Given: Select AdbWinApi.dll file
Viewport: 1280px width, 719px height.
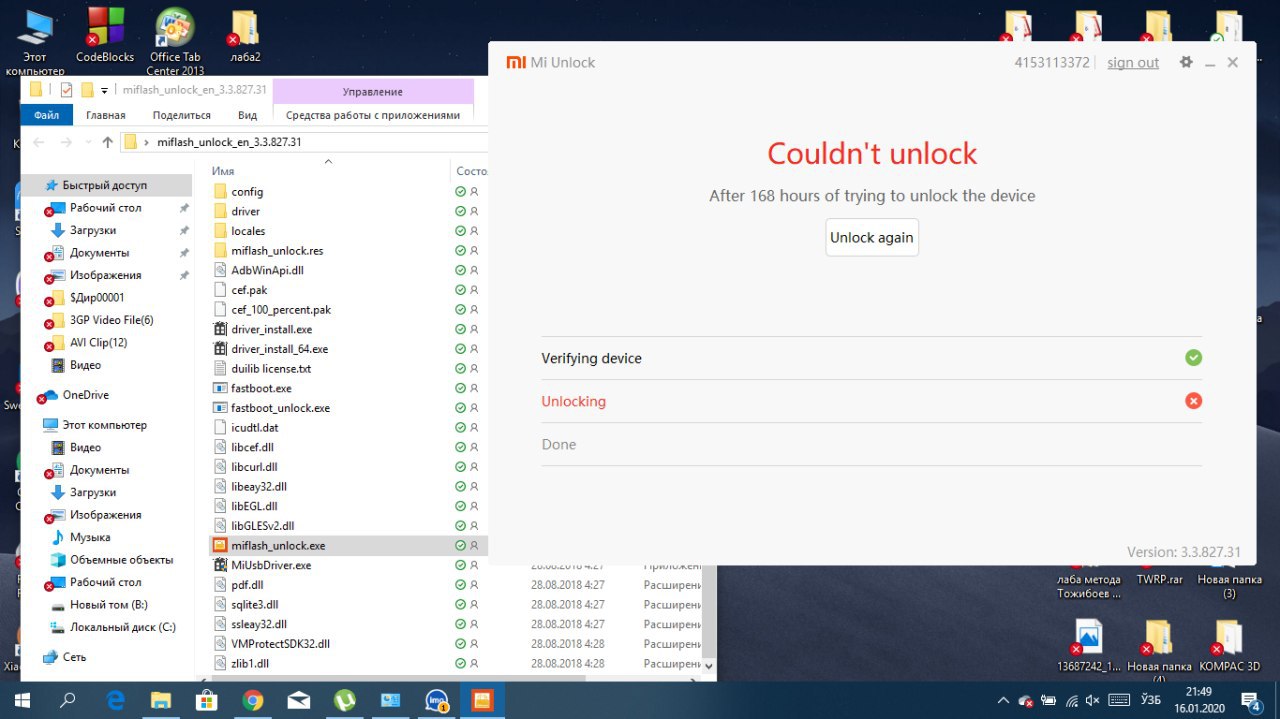Looking at the screenshot, I should (x=267, y=270).
